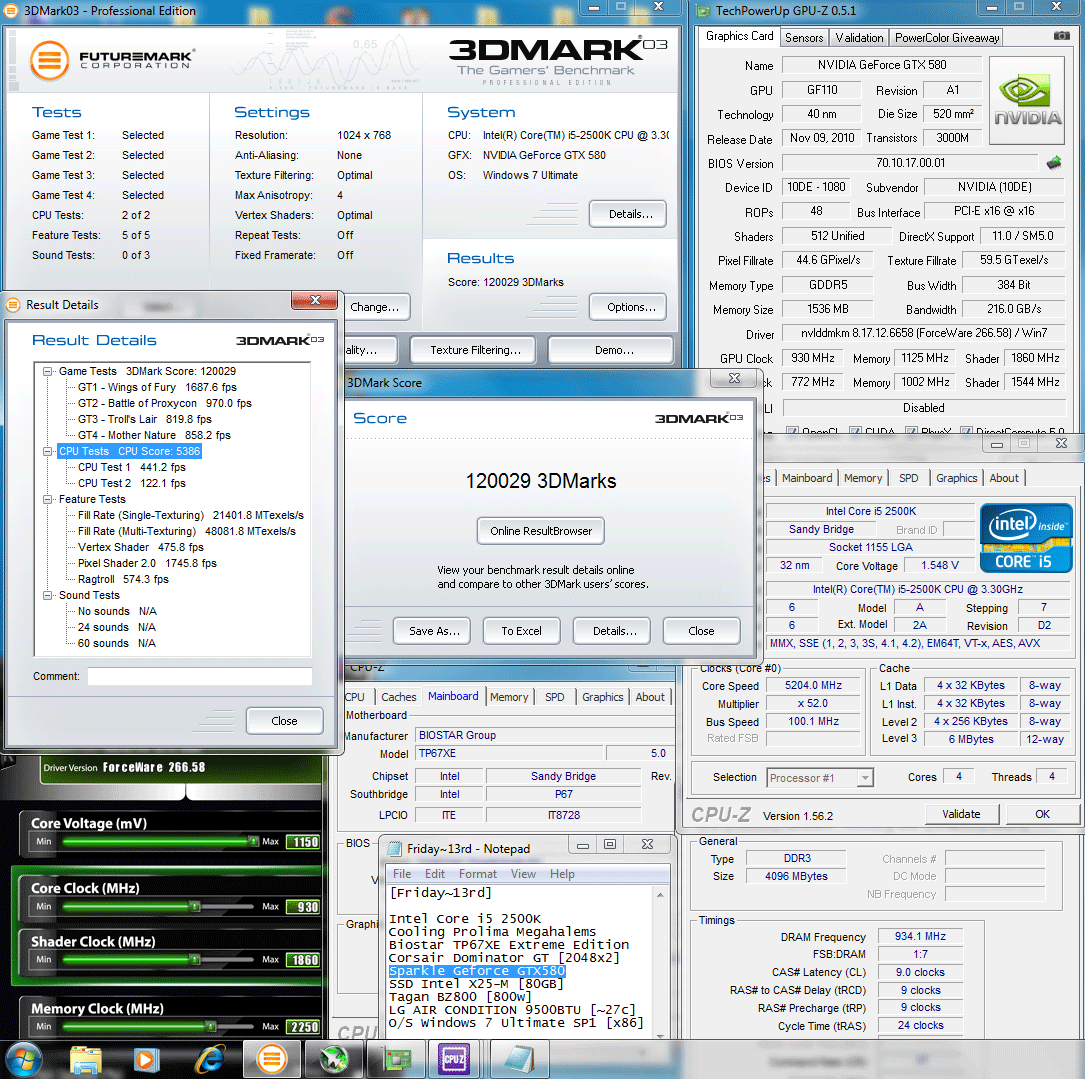The height and width of the screenshot is (1079, 1085).
Task: Click the GPU-Z title bar icon
Action: (x=704, y=10)
